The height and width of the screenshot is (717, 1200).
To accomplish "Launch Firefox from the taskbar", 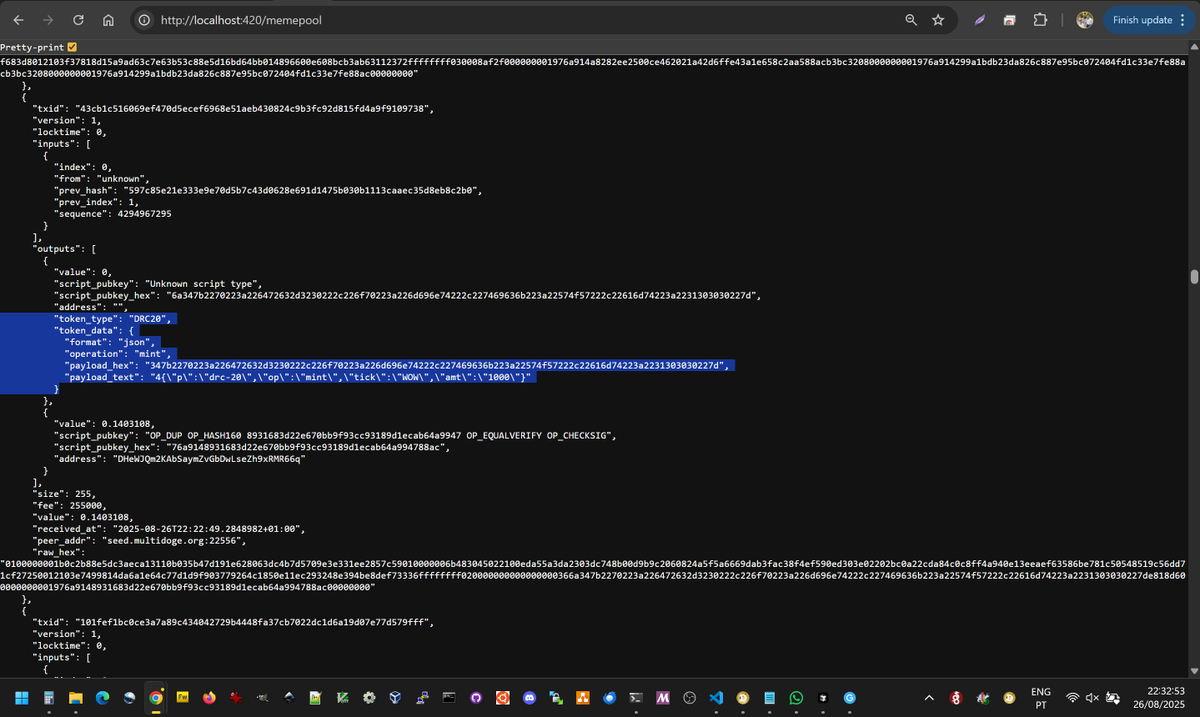I will coord(209,697).
